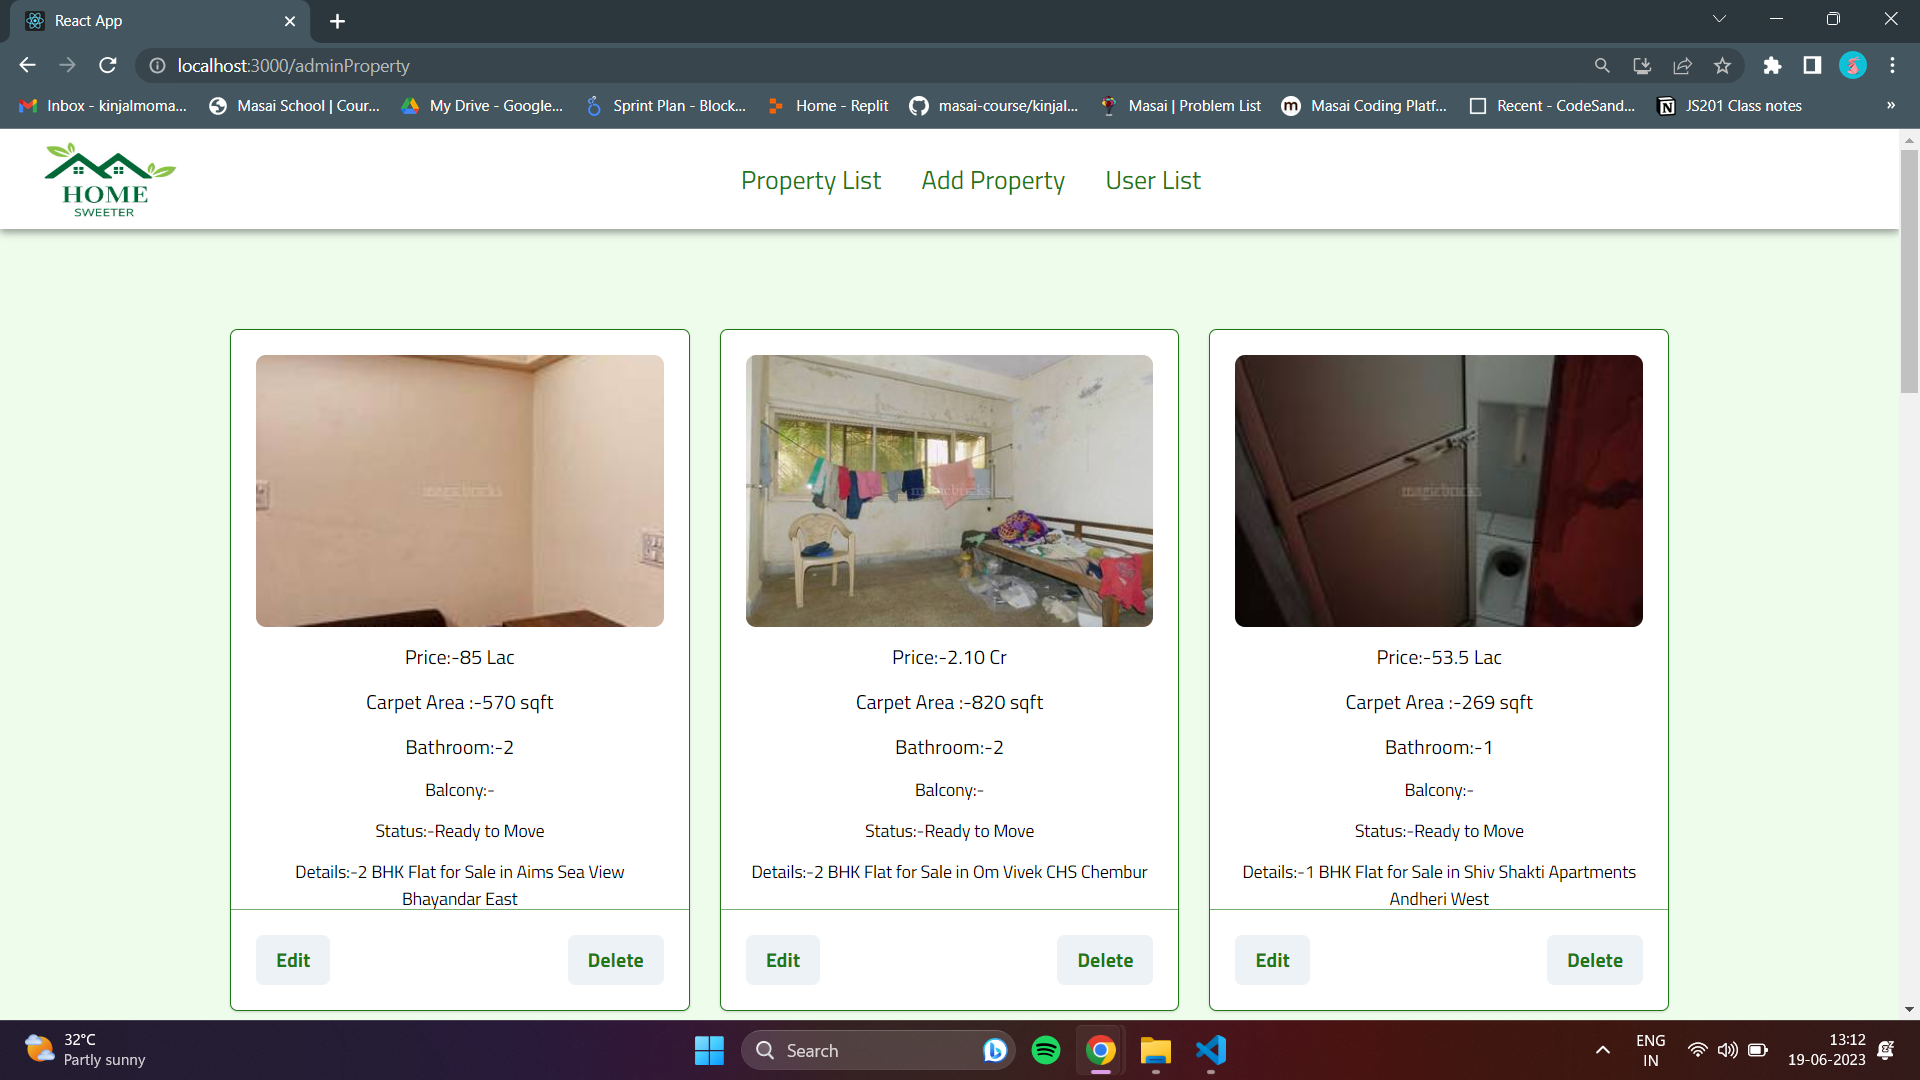Edit the 85 Lac property
Screen dimensions: 1920x1080
(292, 960)
